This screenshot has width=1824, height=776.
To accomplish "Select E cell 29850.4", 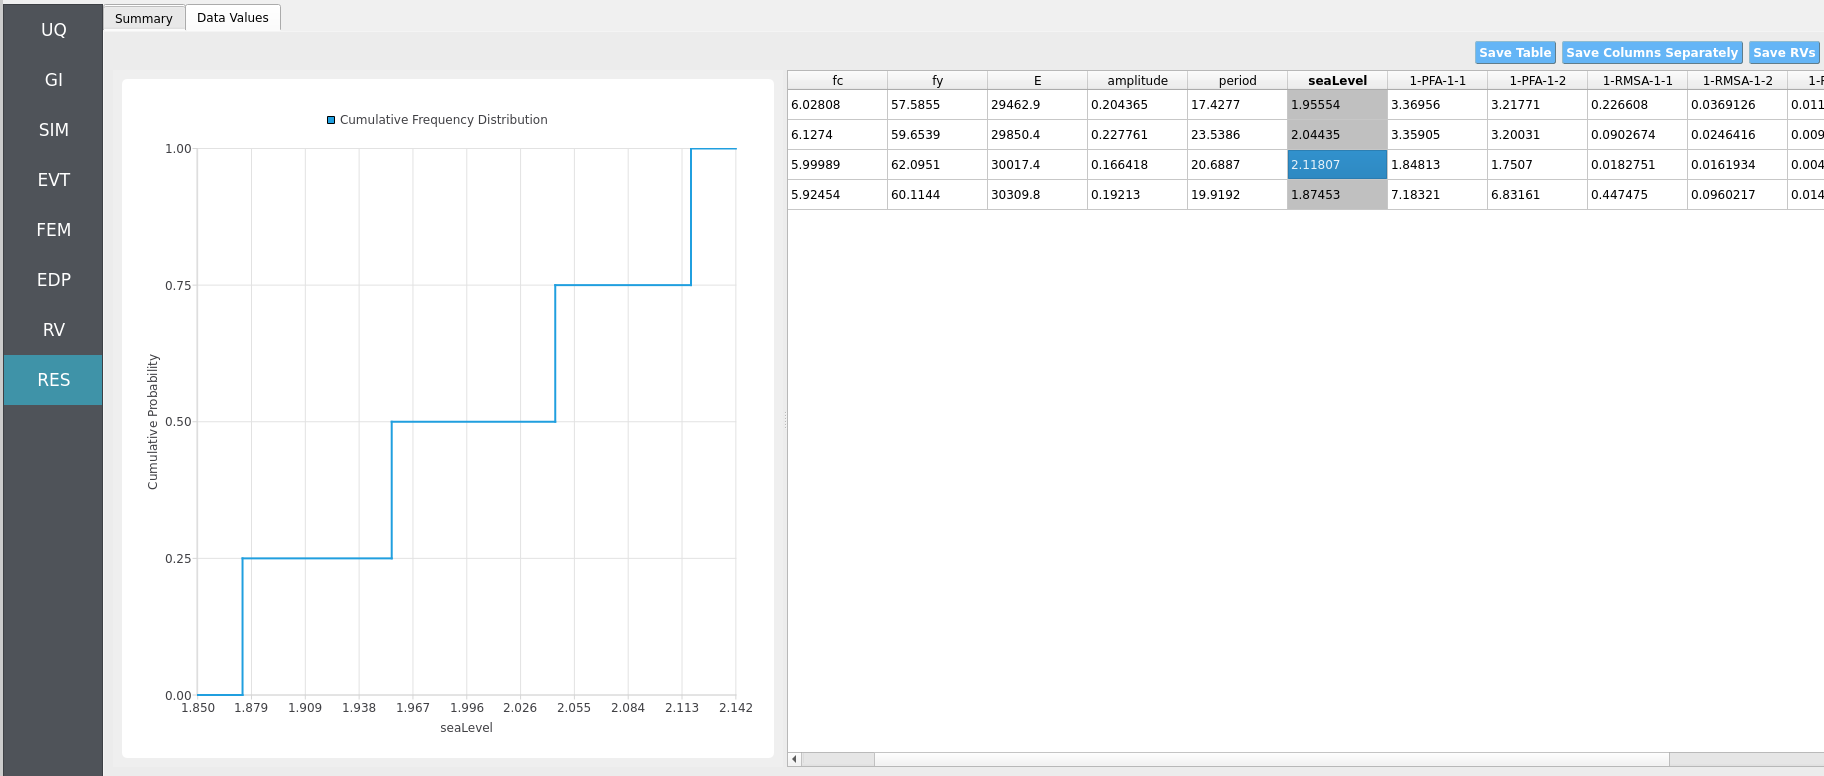I will pyautogui.click(x=1037, y=135).
